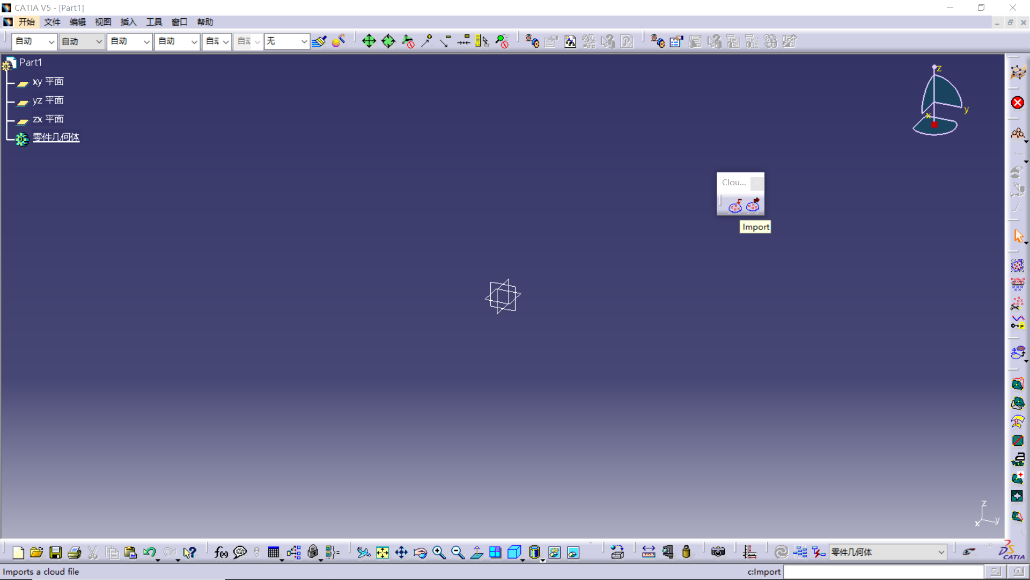This screenshot has height=580, width=1030.
Task: Click the Capture camera icon
Action: [x=718, y=552]
